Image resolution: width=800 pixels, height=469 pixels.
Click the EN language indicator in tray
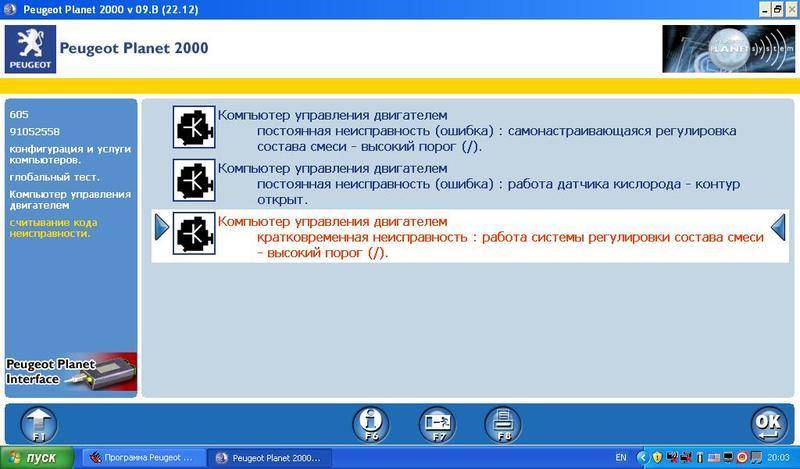(621, 458)
